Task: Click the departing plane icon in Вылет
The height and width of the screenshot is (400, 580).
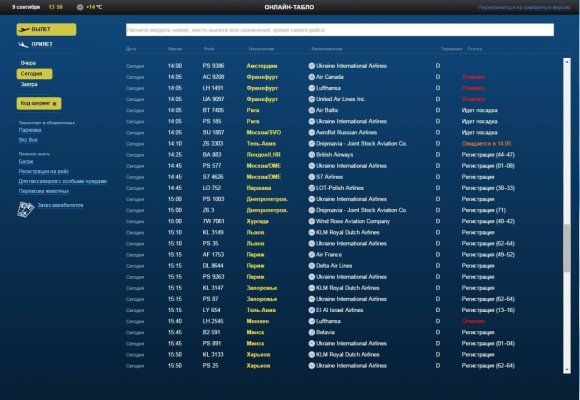Action: (x=24, y=29)
